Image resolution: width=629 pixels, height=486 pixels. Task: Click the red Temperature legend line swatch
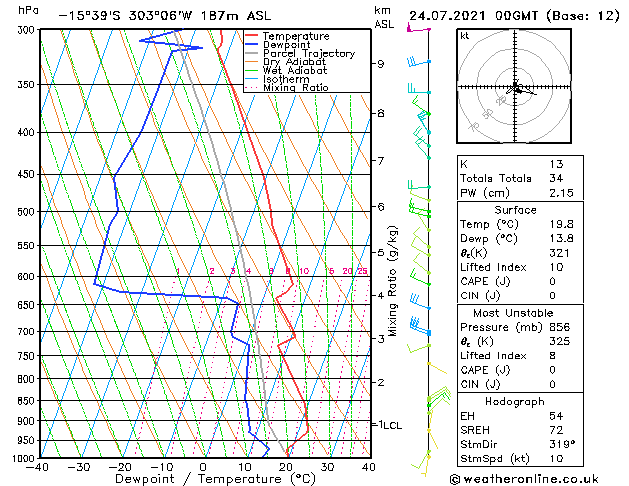pyautogui.click(x=251, y=36)
